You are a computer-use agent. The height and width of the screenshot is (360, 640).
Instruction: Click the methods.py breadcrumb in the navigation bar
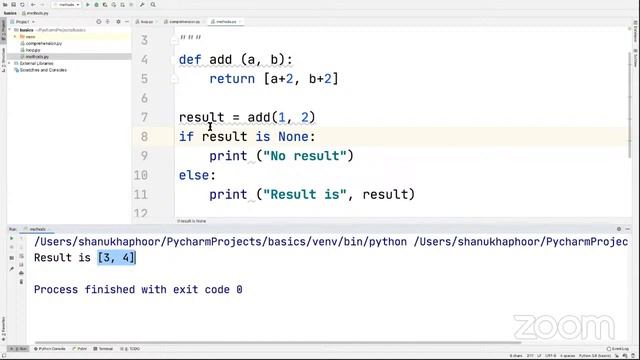click(x=35, y=13)
